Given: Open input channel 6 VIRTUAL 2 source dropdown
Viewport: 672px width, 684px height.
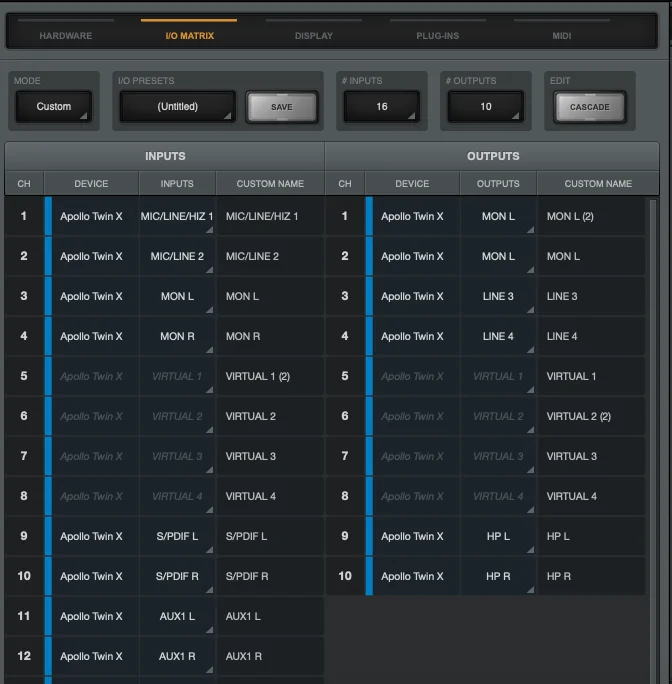Looking at the screenshot, I should 177,416.
